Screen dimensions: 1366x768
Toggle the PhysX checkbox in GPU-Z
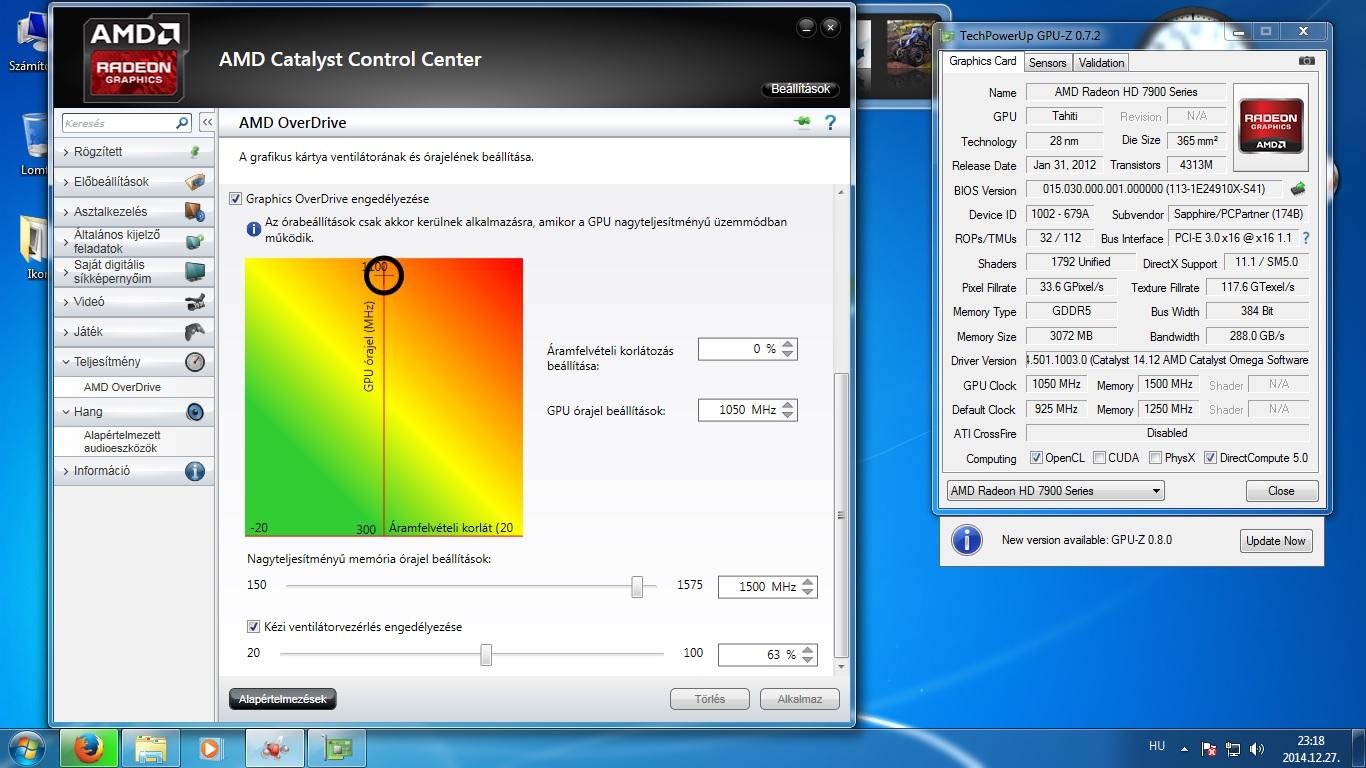point(1155,458)
